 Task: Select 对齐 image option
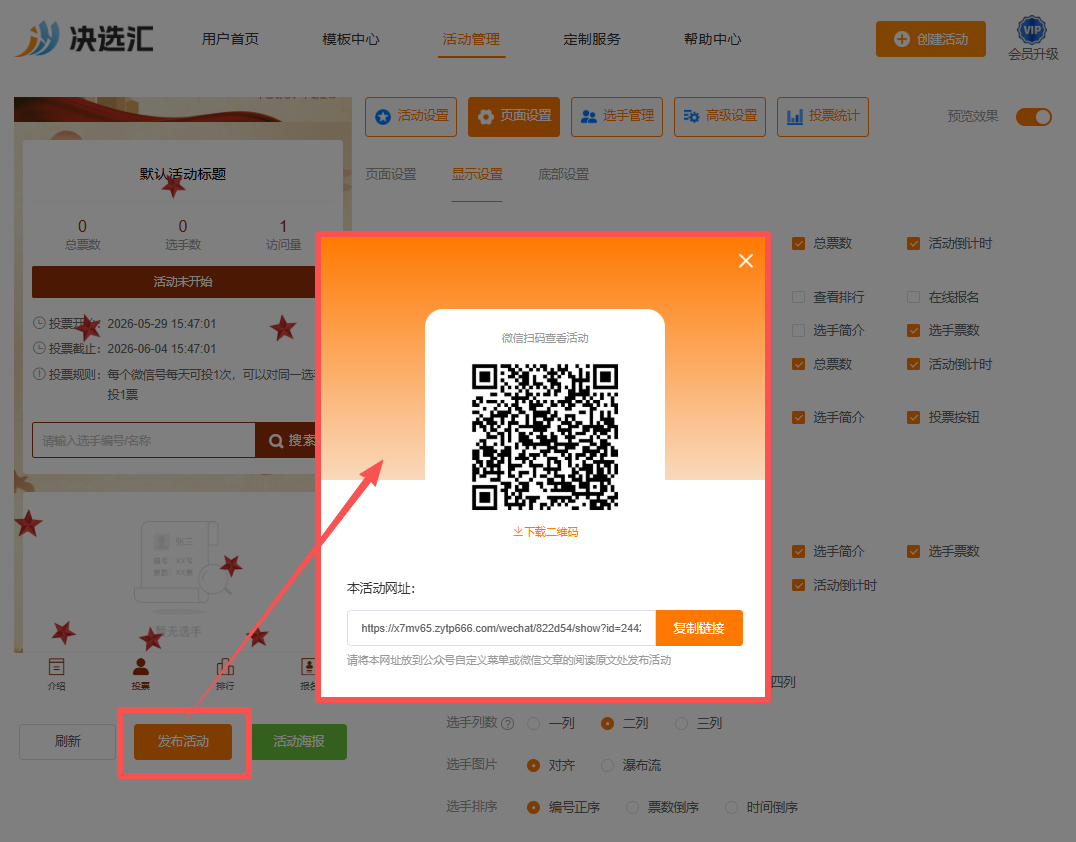coord(533,765)
